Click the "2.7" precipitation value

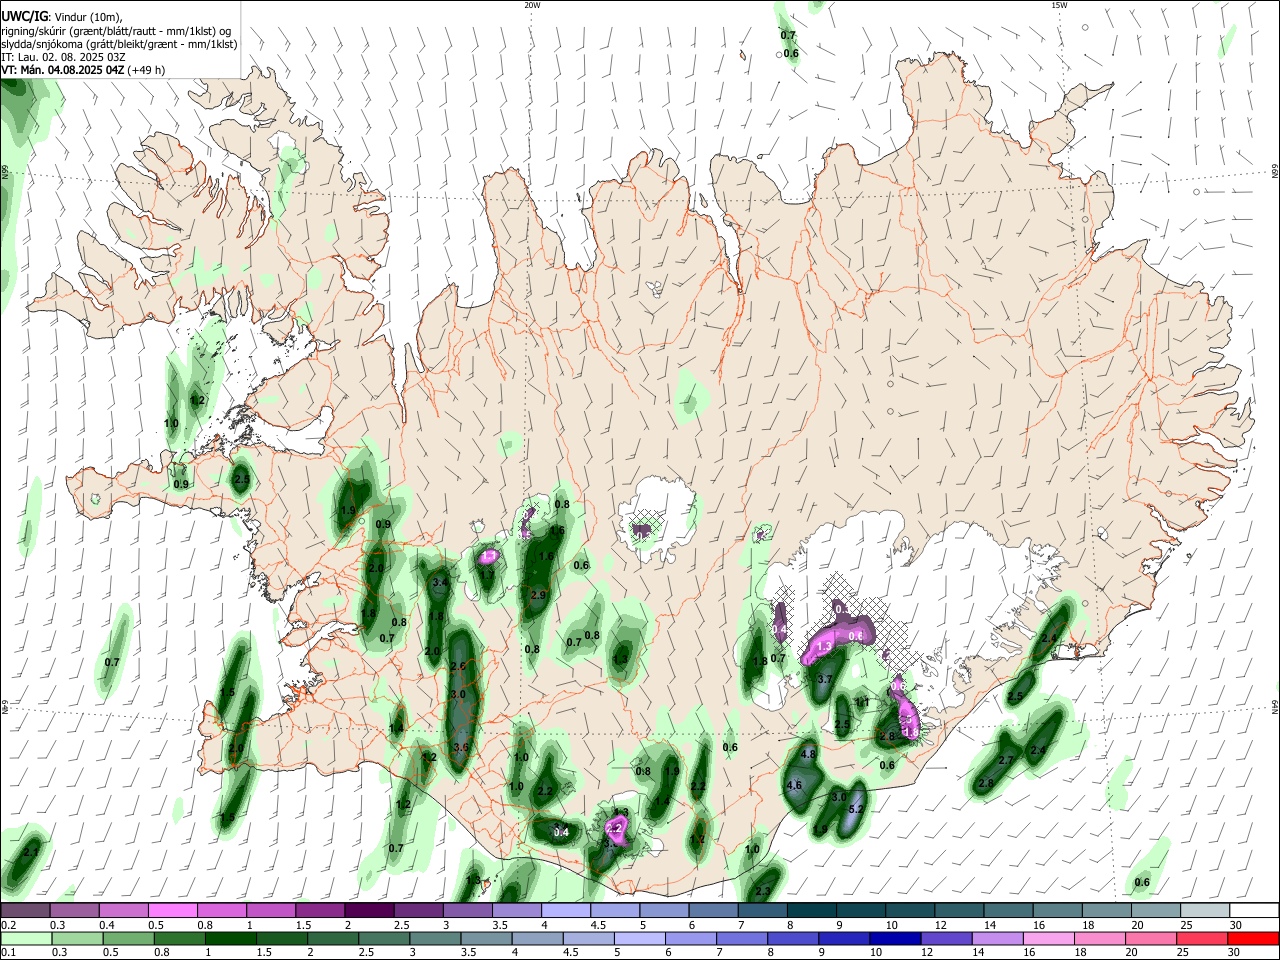pos(1006,760)
